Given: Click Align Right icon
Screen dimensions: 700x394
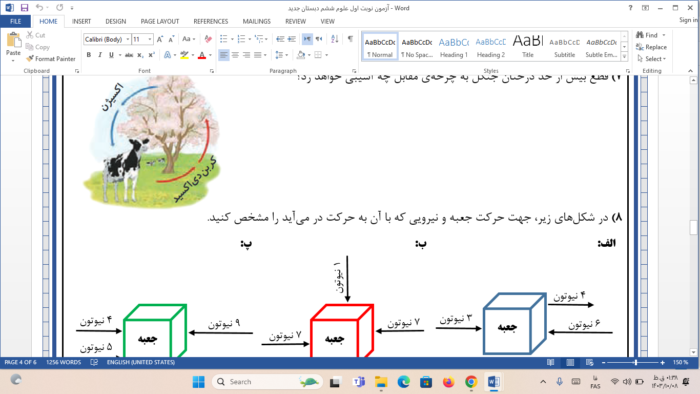Looking at the screenshot, I should click(246, 55).
